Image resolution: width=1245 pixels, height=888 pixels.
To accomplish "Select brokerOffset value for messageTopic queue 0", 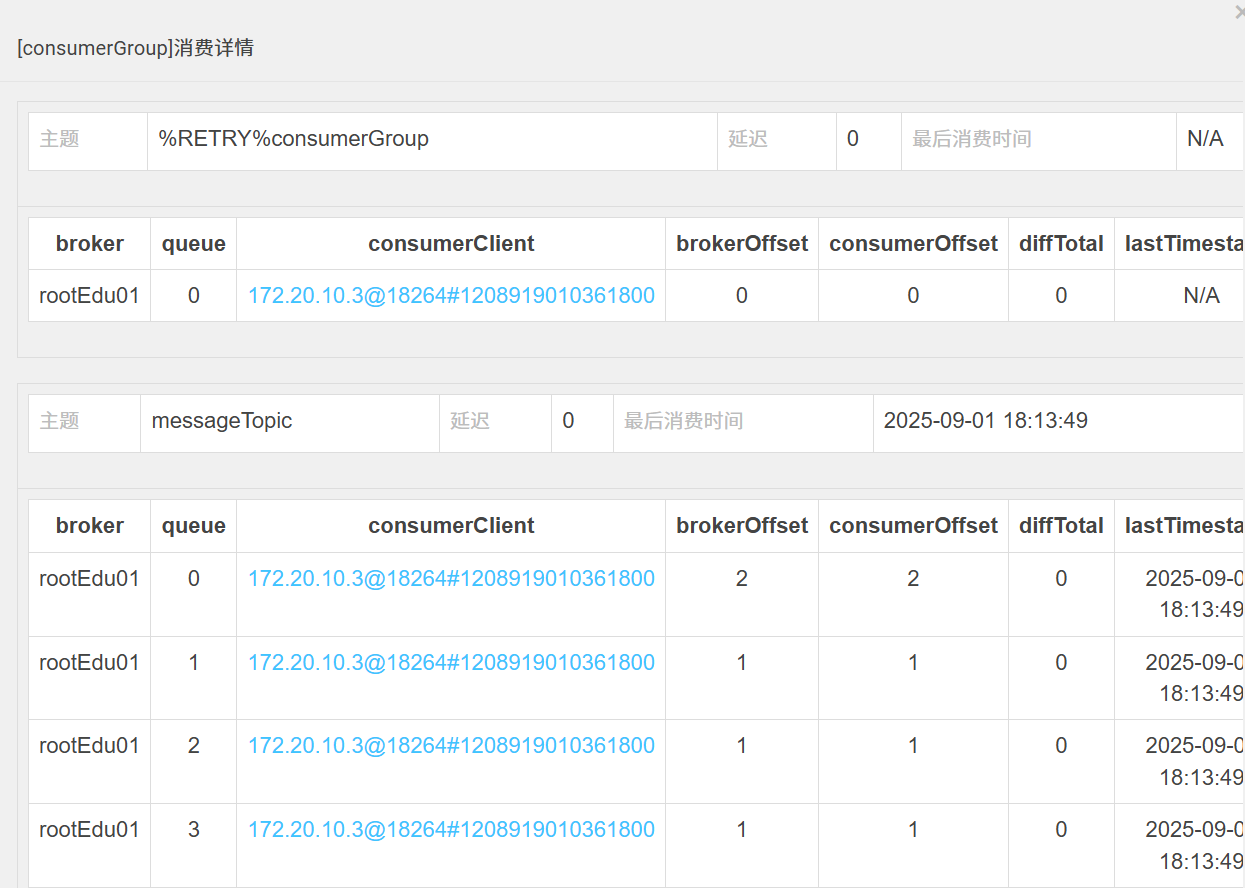I will [x=741, y=579].
